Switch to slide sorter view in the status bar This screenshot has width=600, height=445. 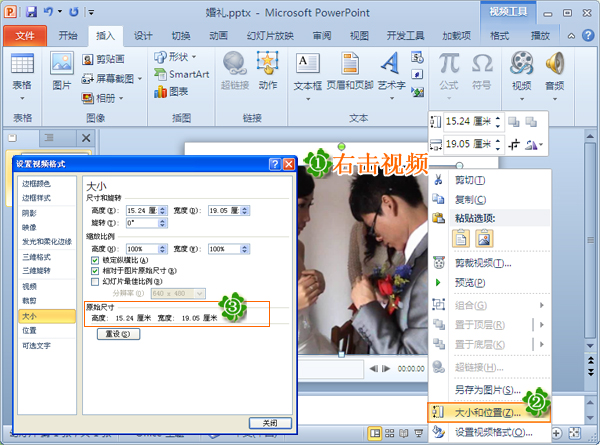click(390, 433)
